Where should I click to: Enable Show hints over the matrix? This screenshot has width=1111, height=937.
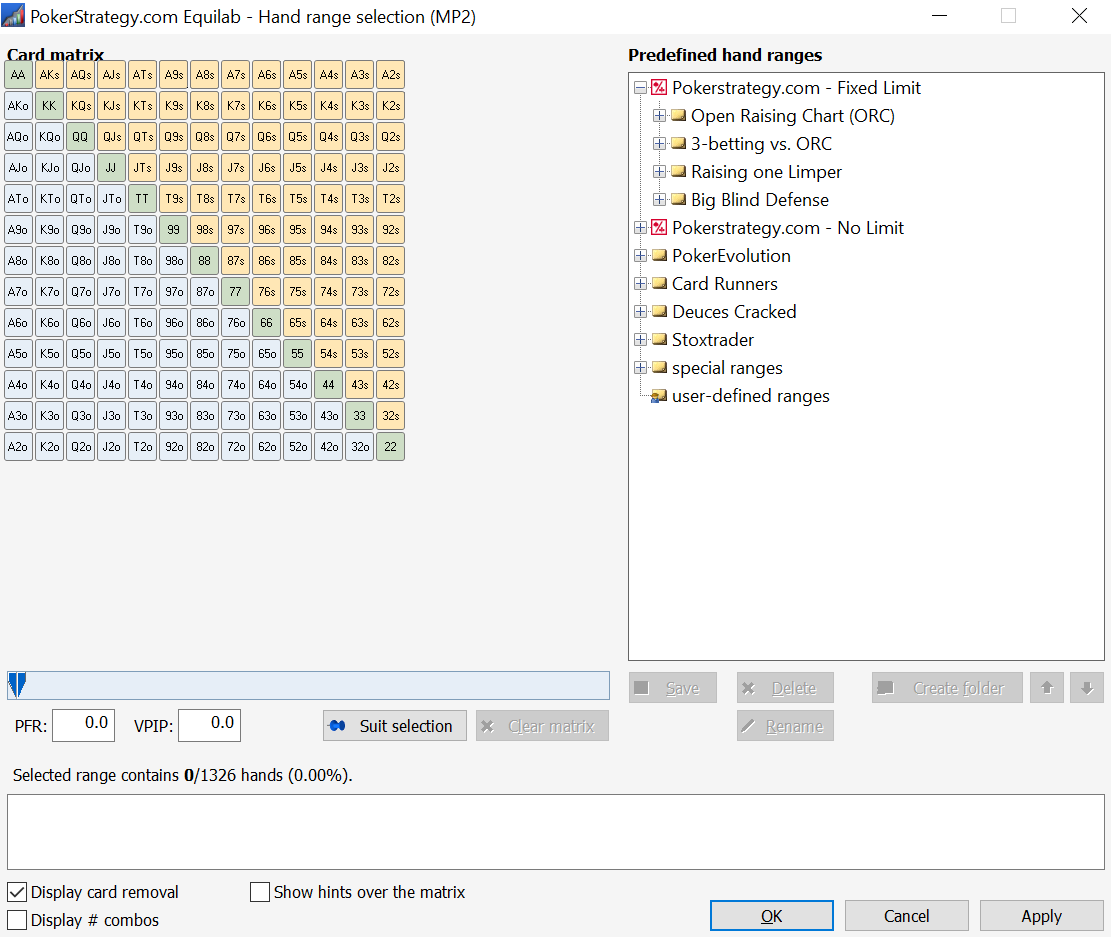[260, 892]
